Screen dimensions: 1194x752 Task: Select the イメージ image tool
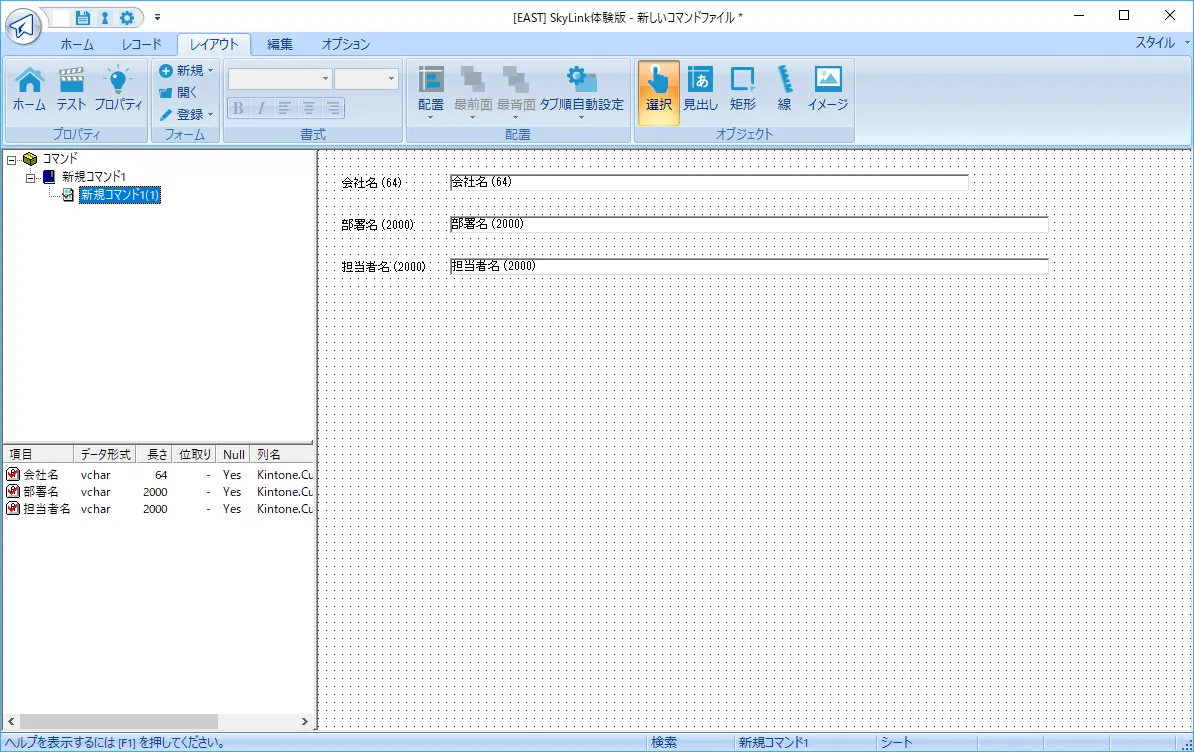(x=828, y=89)
